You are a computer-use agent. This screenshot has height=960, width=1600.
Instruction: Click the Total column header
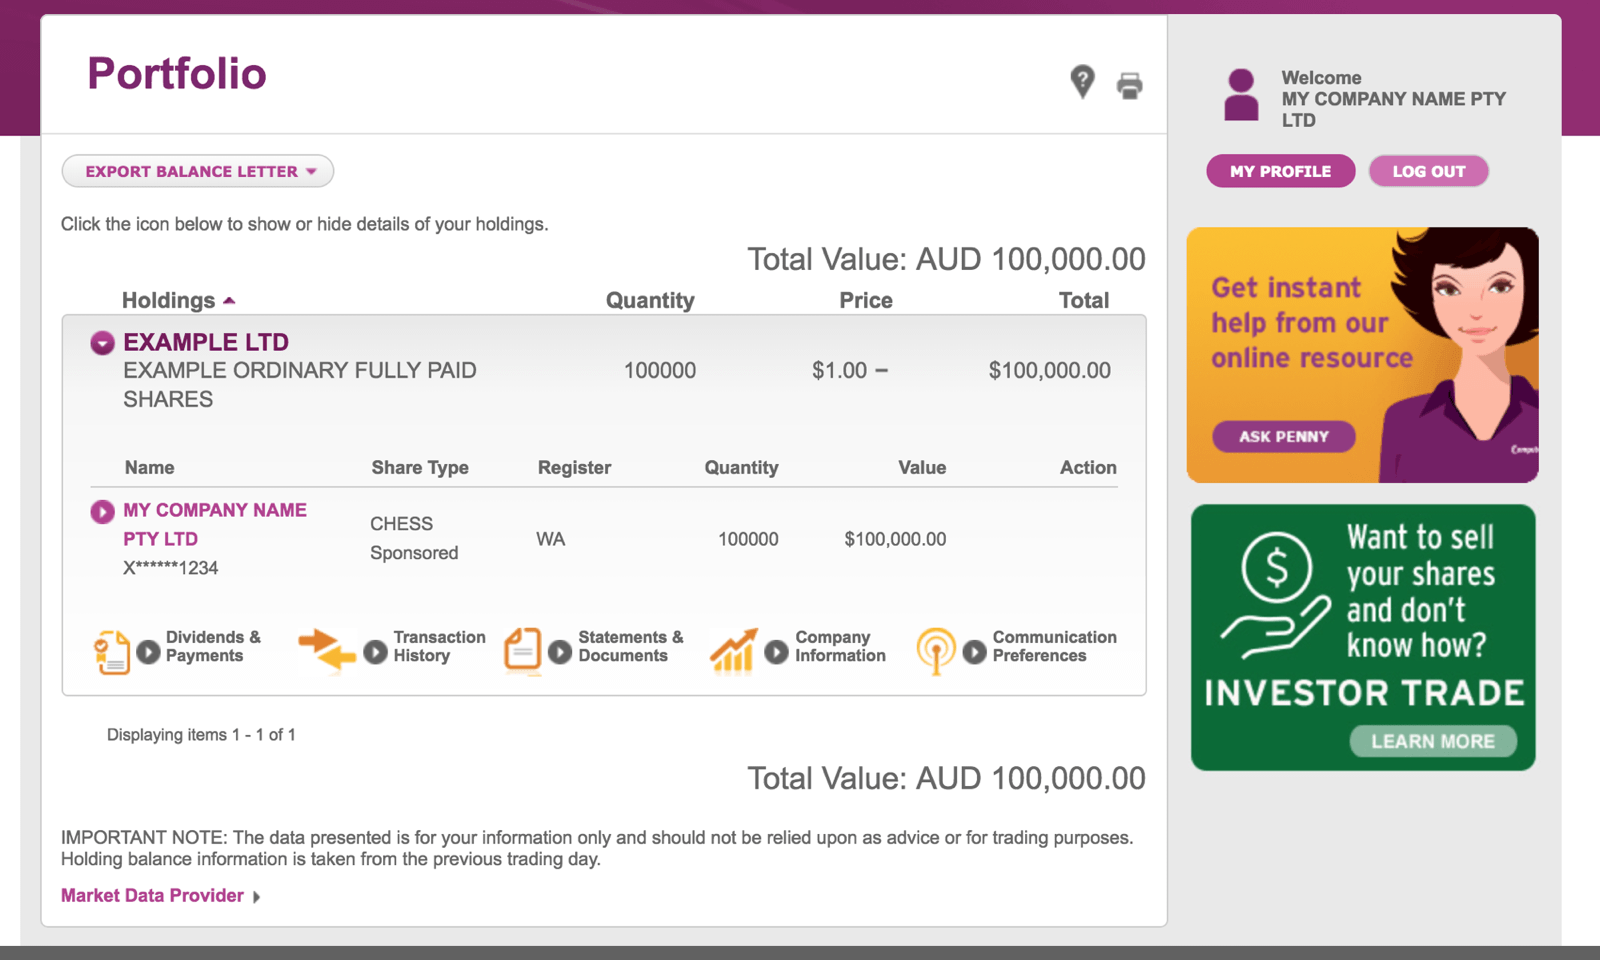pos(1084,300)
